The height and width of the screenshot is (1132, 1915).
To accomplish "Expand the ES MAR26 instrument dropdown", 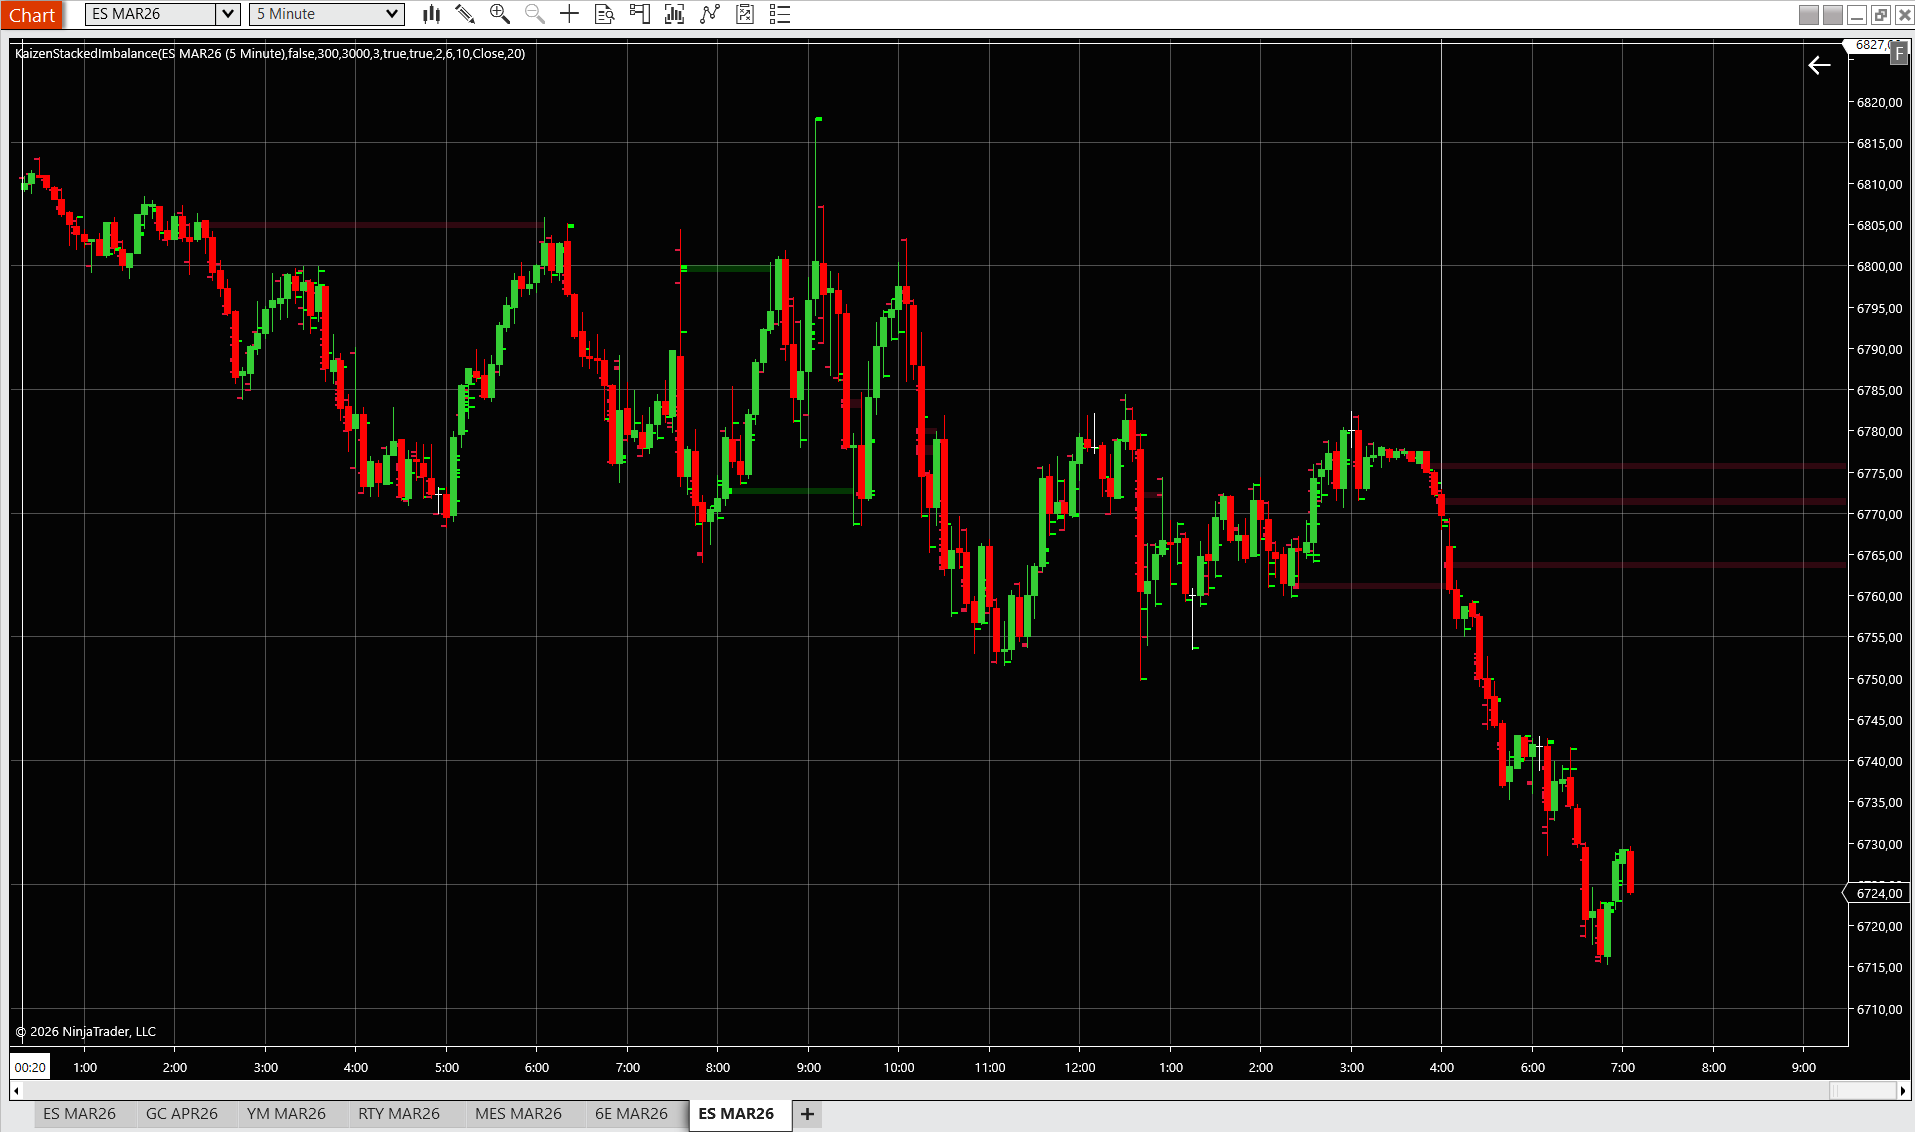I will coord(228,14).
